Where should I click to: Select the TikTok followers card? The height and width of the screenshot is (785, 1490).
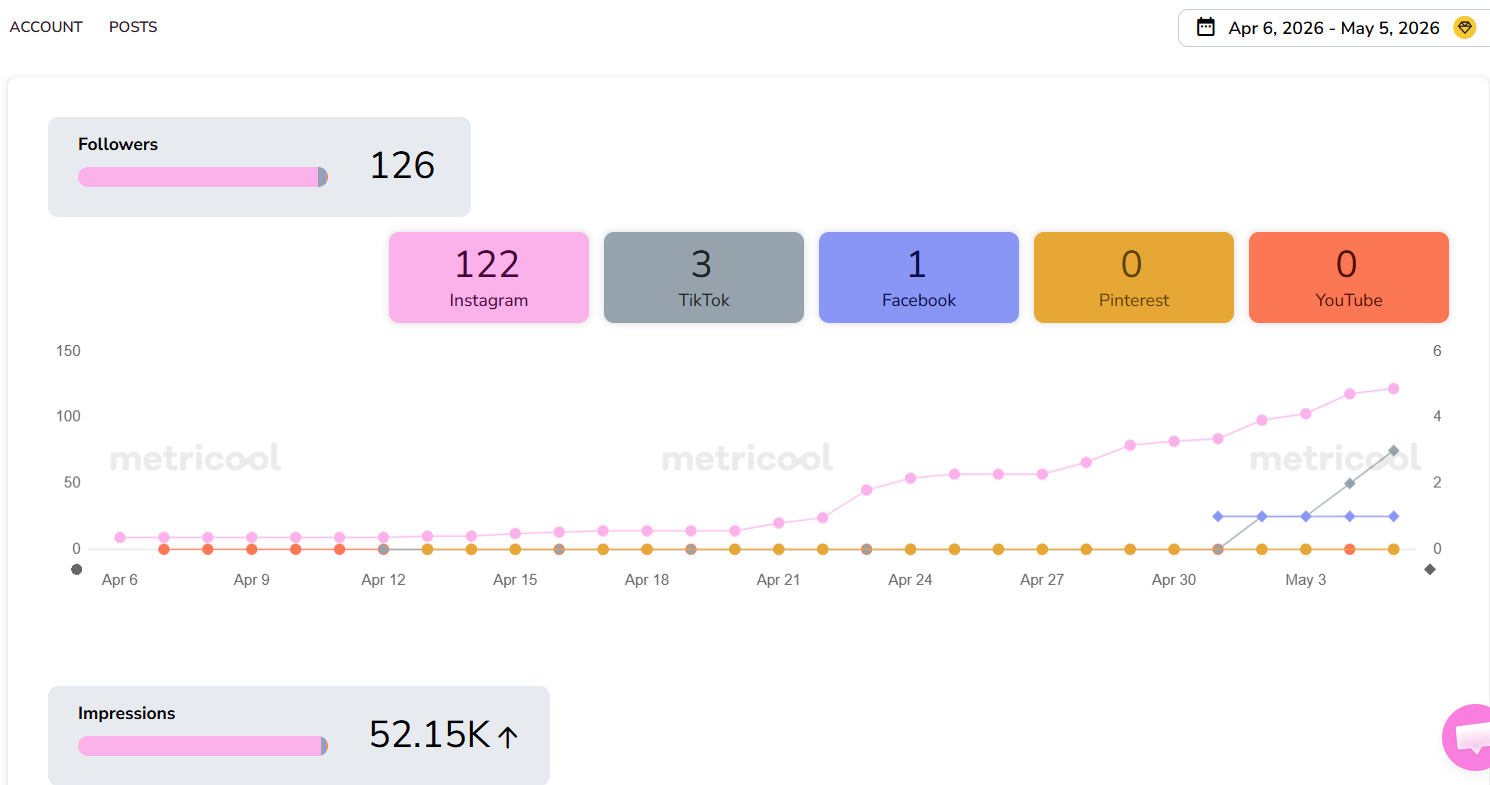tap(704, 277)
